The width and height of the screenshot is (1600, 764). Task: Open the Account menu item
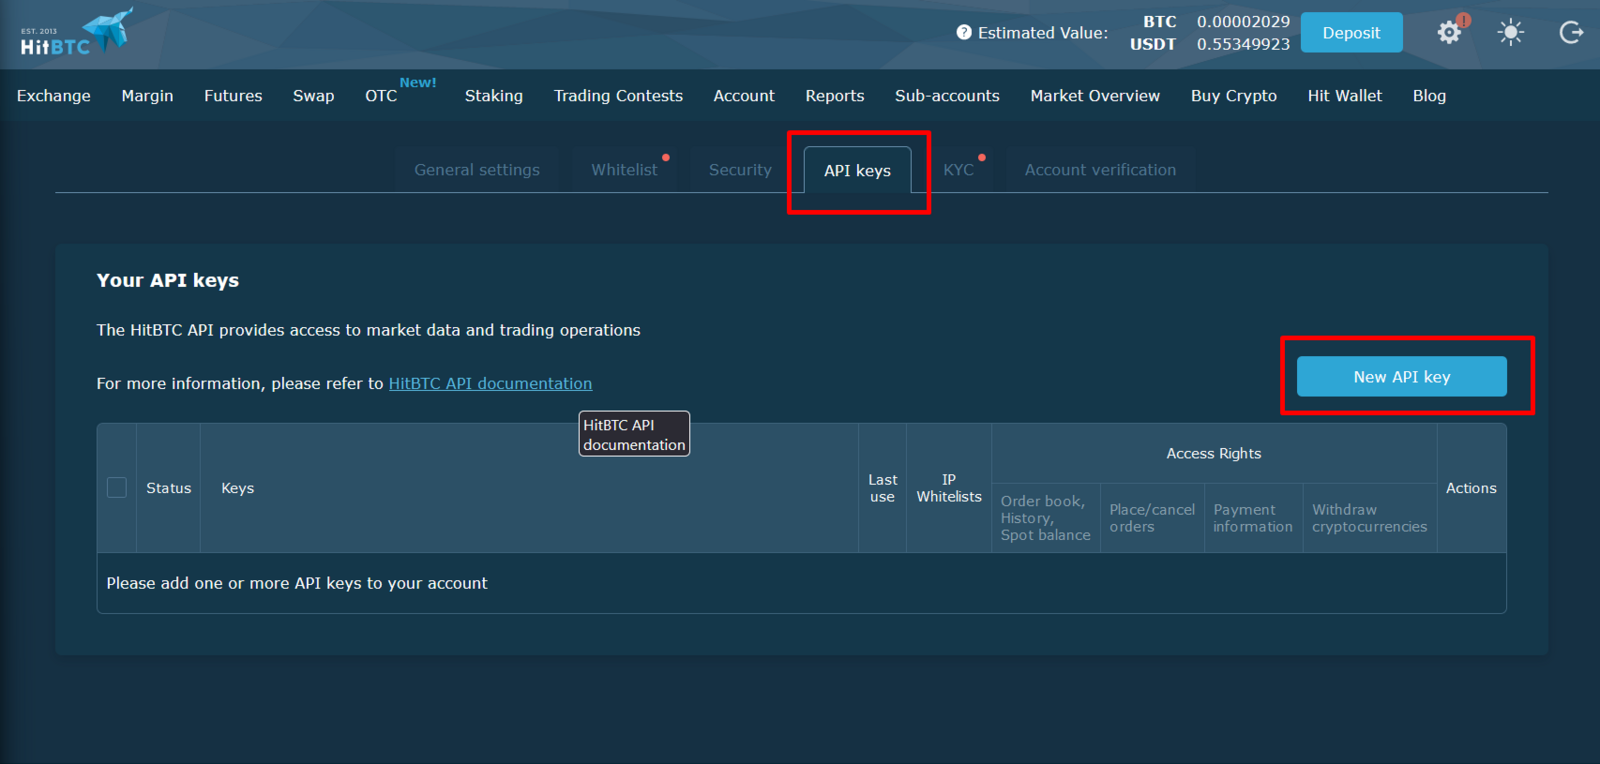click(744, 96)
